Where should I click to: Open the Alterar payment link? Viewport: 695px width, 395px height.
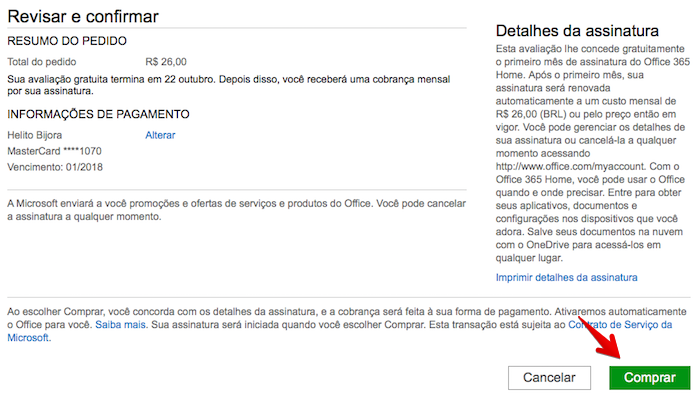pyautogui.click(x=160, y=135)
